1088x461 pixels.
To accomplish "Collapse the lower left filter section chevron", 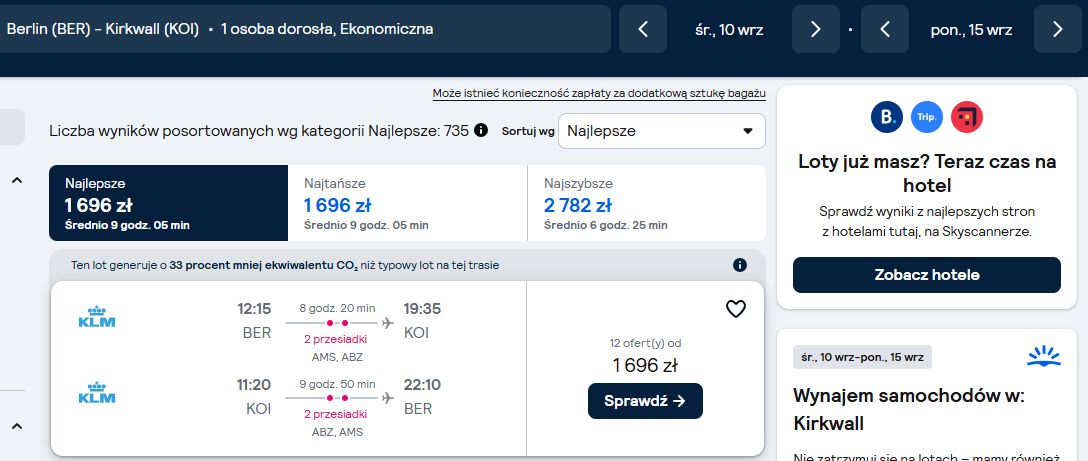I will [x=17, y=426].
